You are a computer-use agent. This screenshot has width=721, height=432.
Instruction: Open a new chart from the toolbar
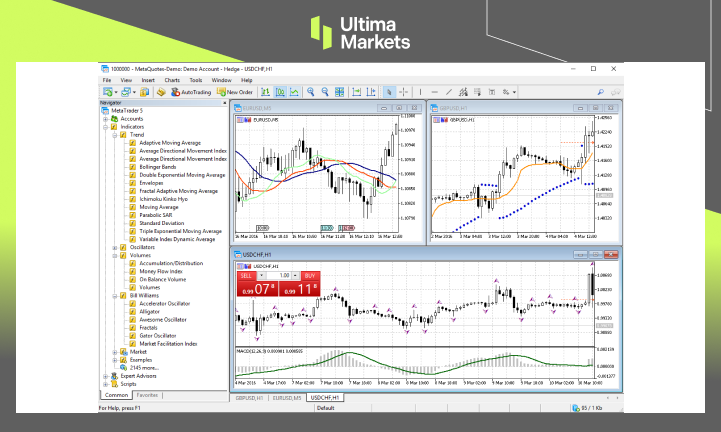coord(108,92)
